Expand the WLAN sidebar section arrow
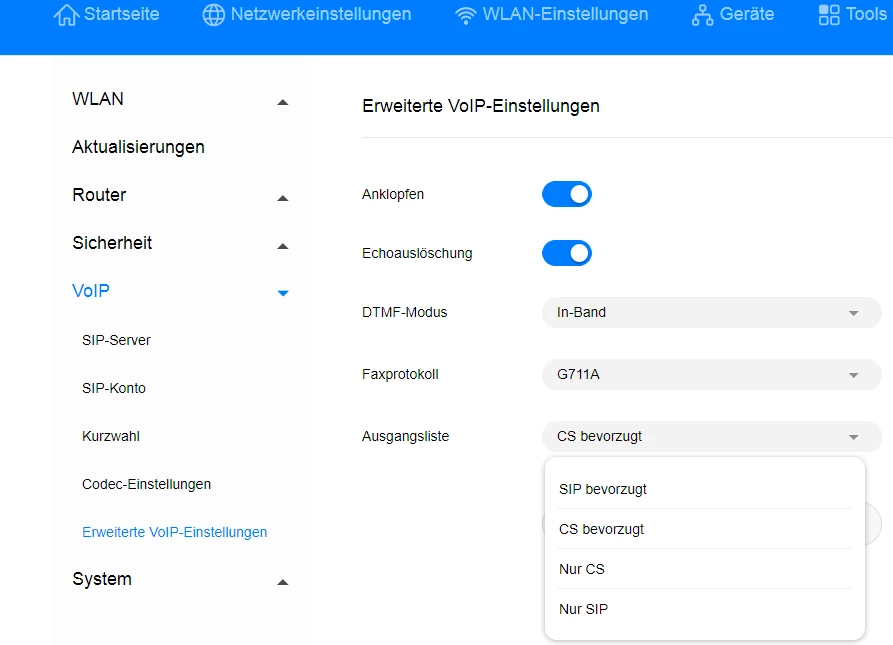893x645 pixels. (x=283, y=101)
